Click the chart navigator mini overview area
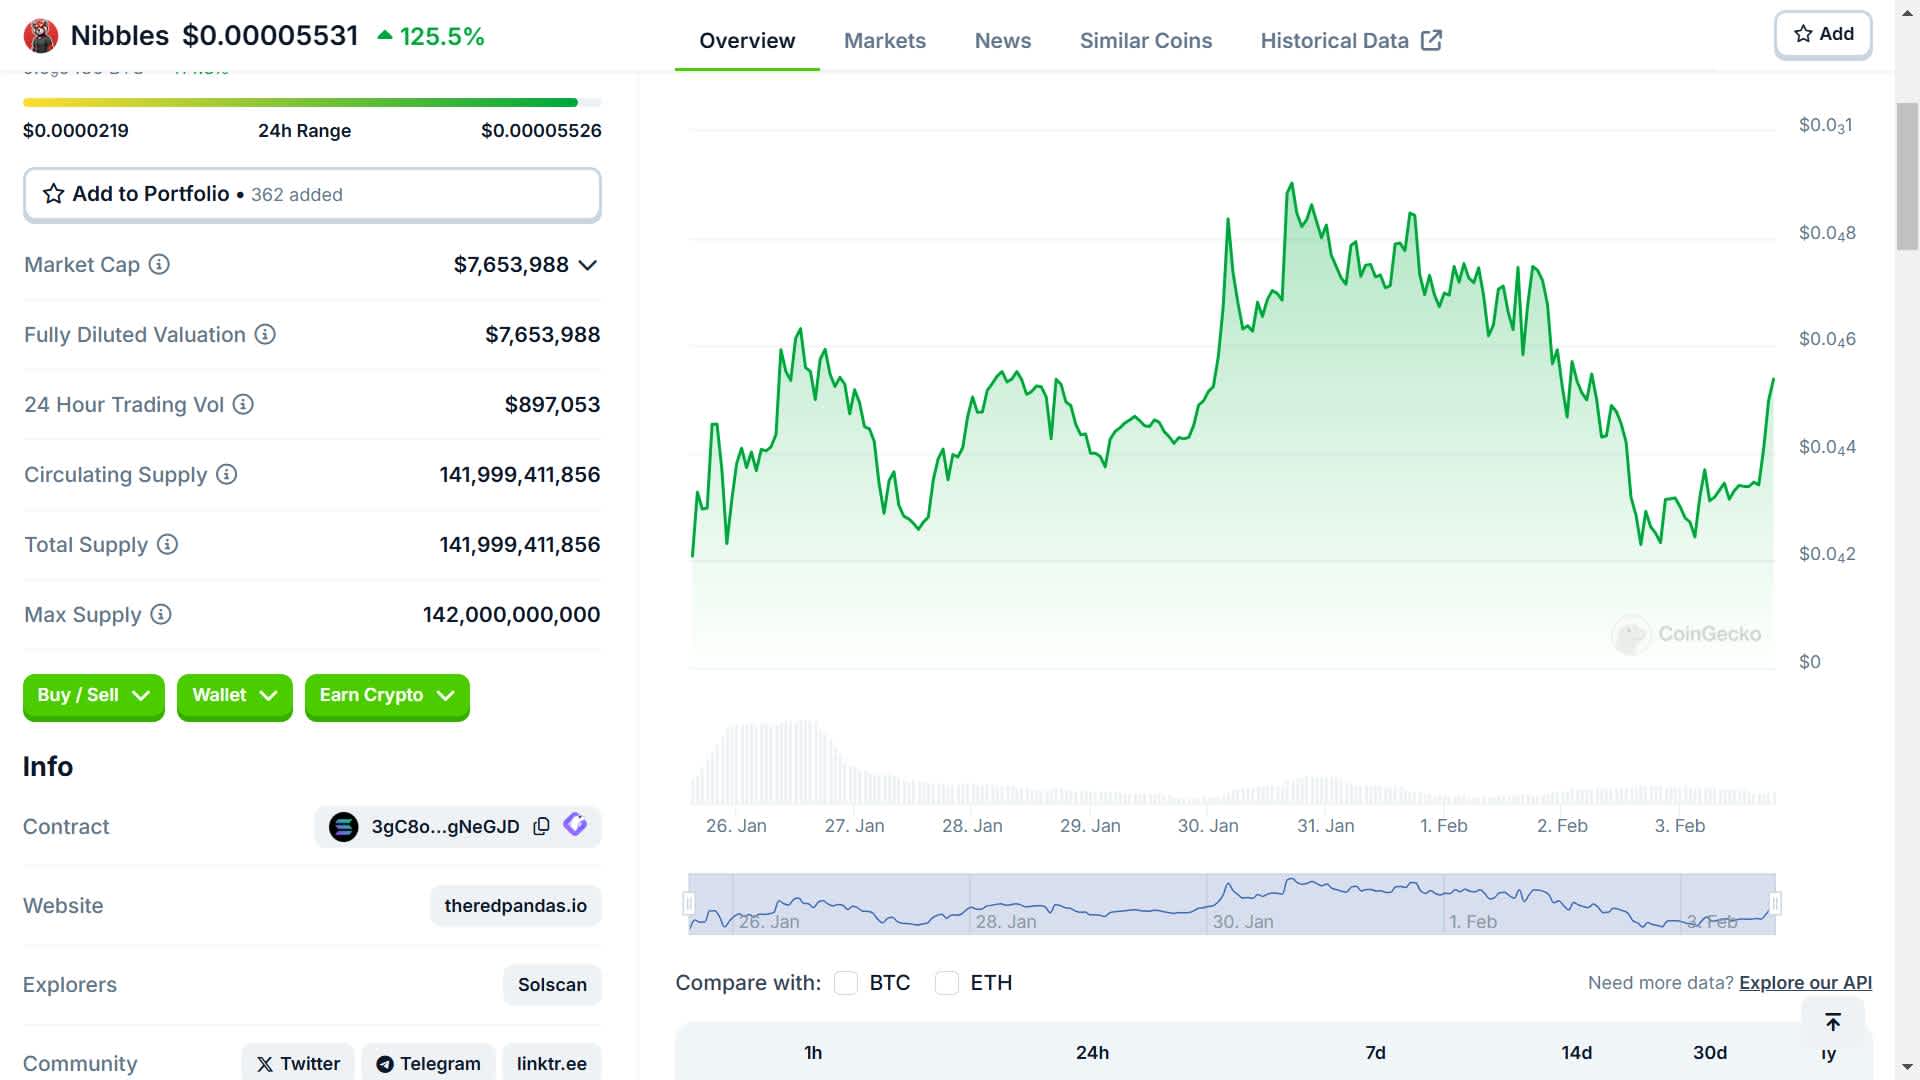Viewport: 1920px width, 1080px height. coord(1232,904)
